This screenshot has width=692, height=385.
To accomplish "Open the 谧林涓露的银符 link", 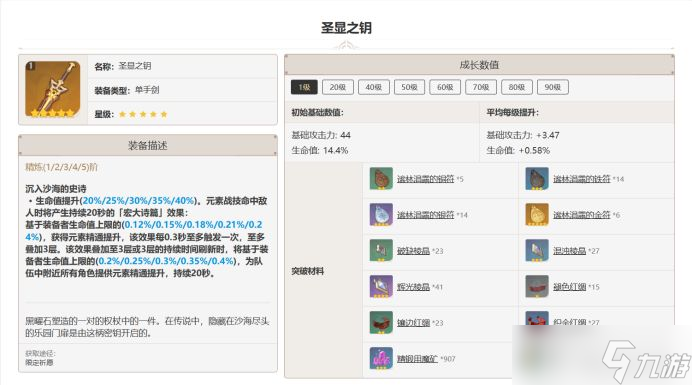I will tap(425, 215).
